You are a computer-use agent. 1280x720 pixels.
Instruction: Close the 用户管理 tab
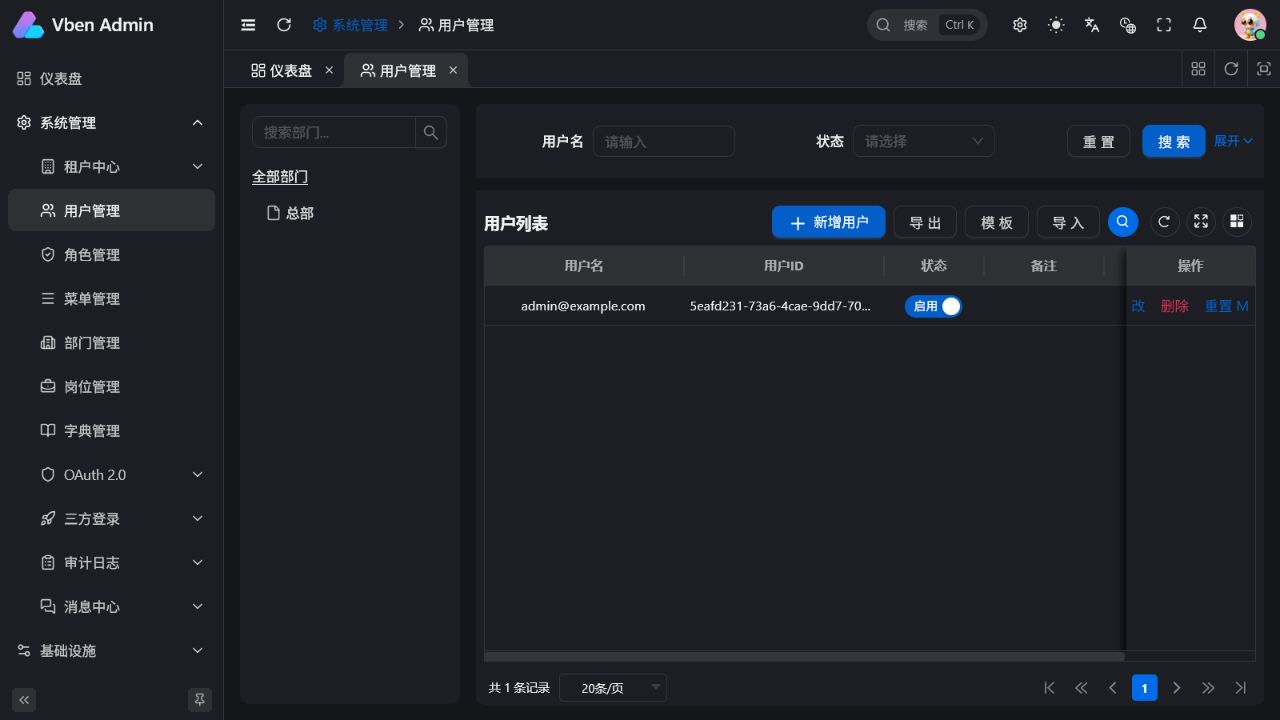click(453, 70)
